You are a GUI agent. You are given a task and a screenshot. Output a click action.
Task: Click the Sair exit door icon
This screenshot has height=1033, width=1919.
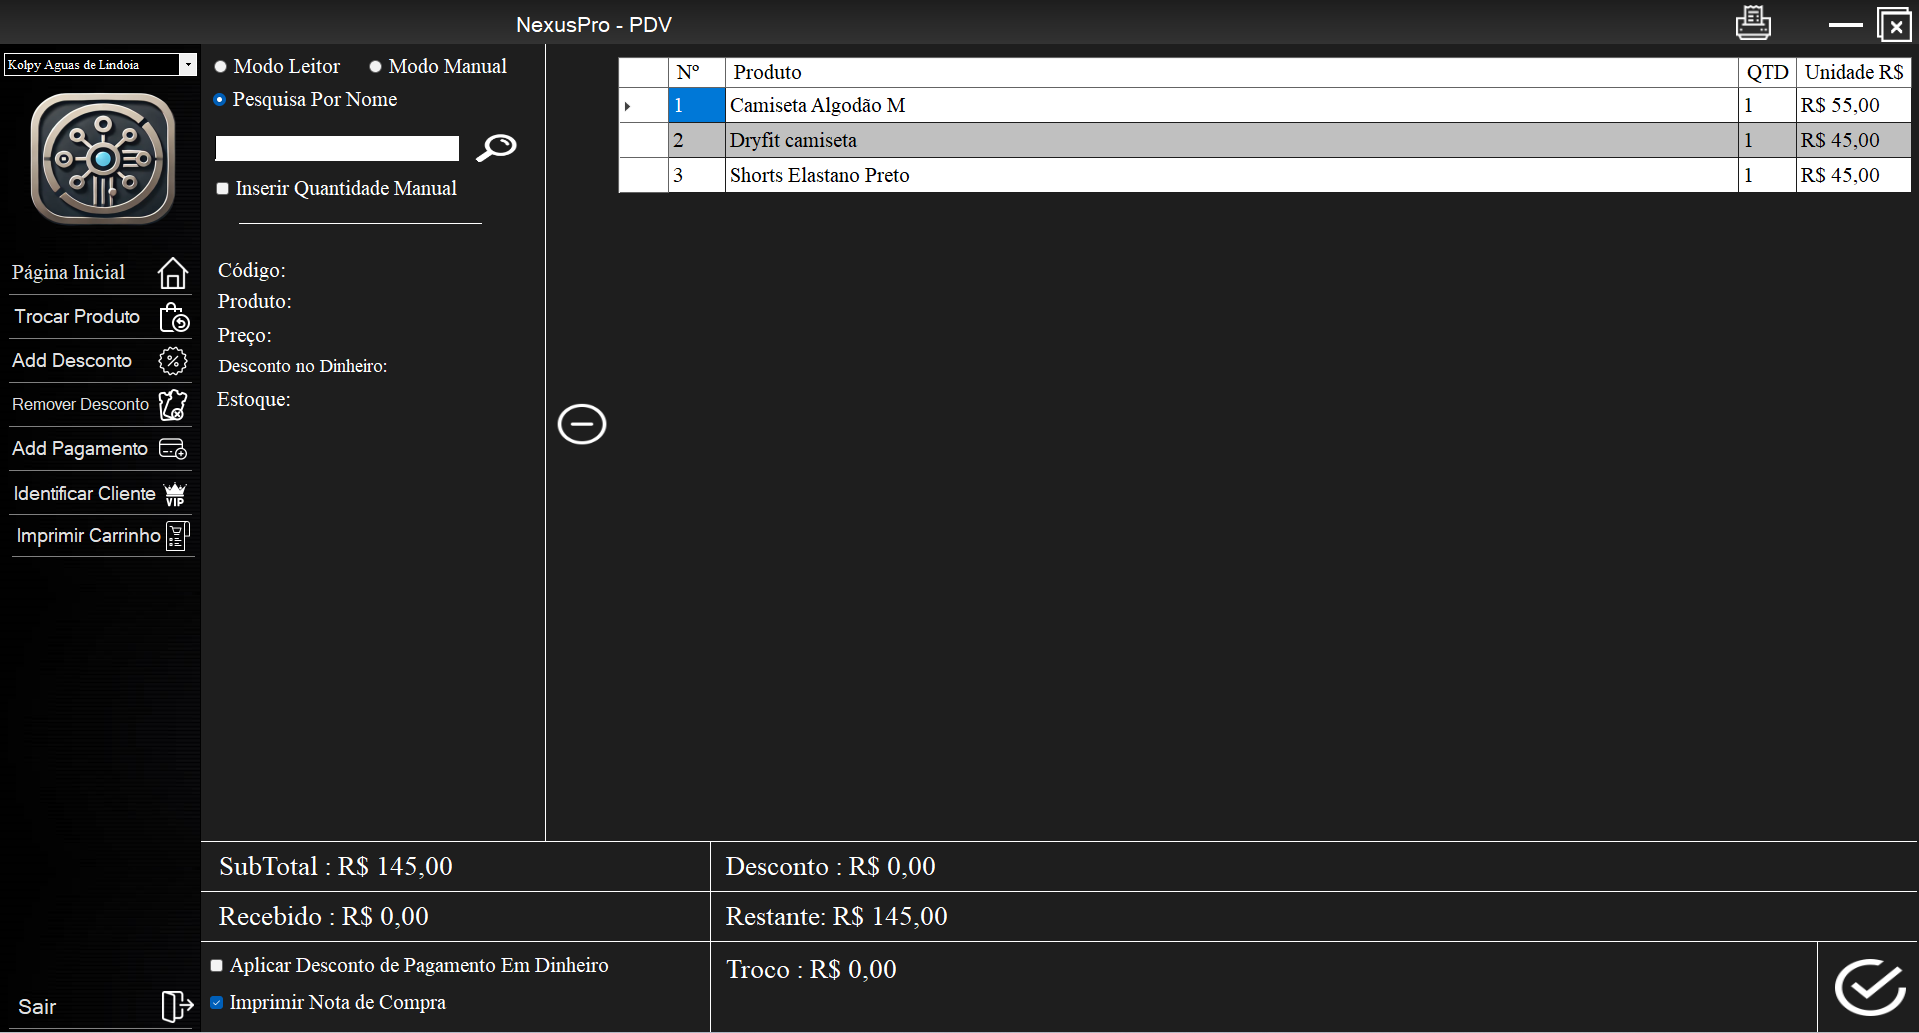click(x=176, y=1006)
